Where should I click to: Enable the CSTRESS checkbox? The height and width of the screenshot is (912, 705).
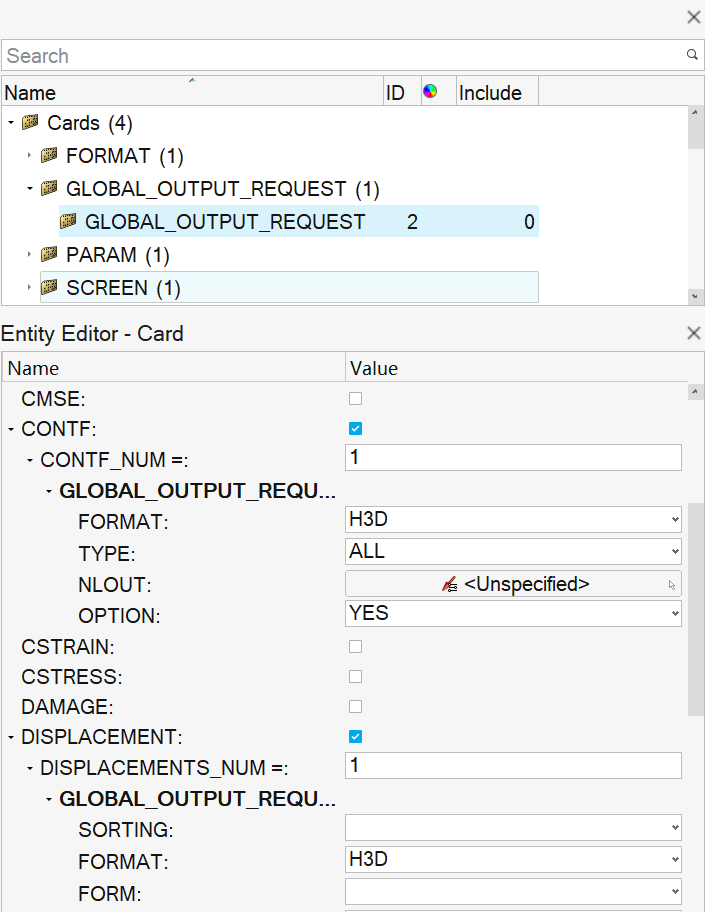click(355, 677)
